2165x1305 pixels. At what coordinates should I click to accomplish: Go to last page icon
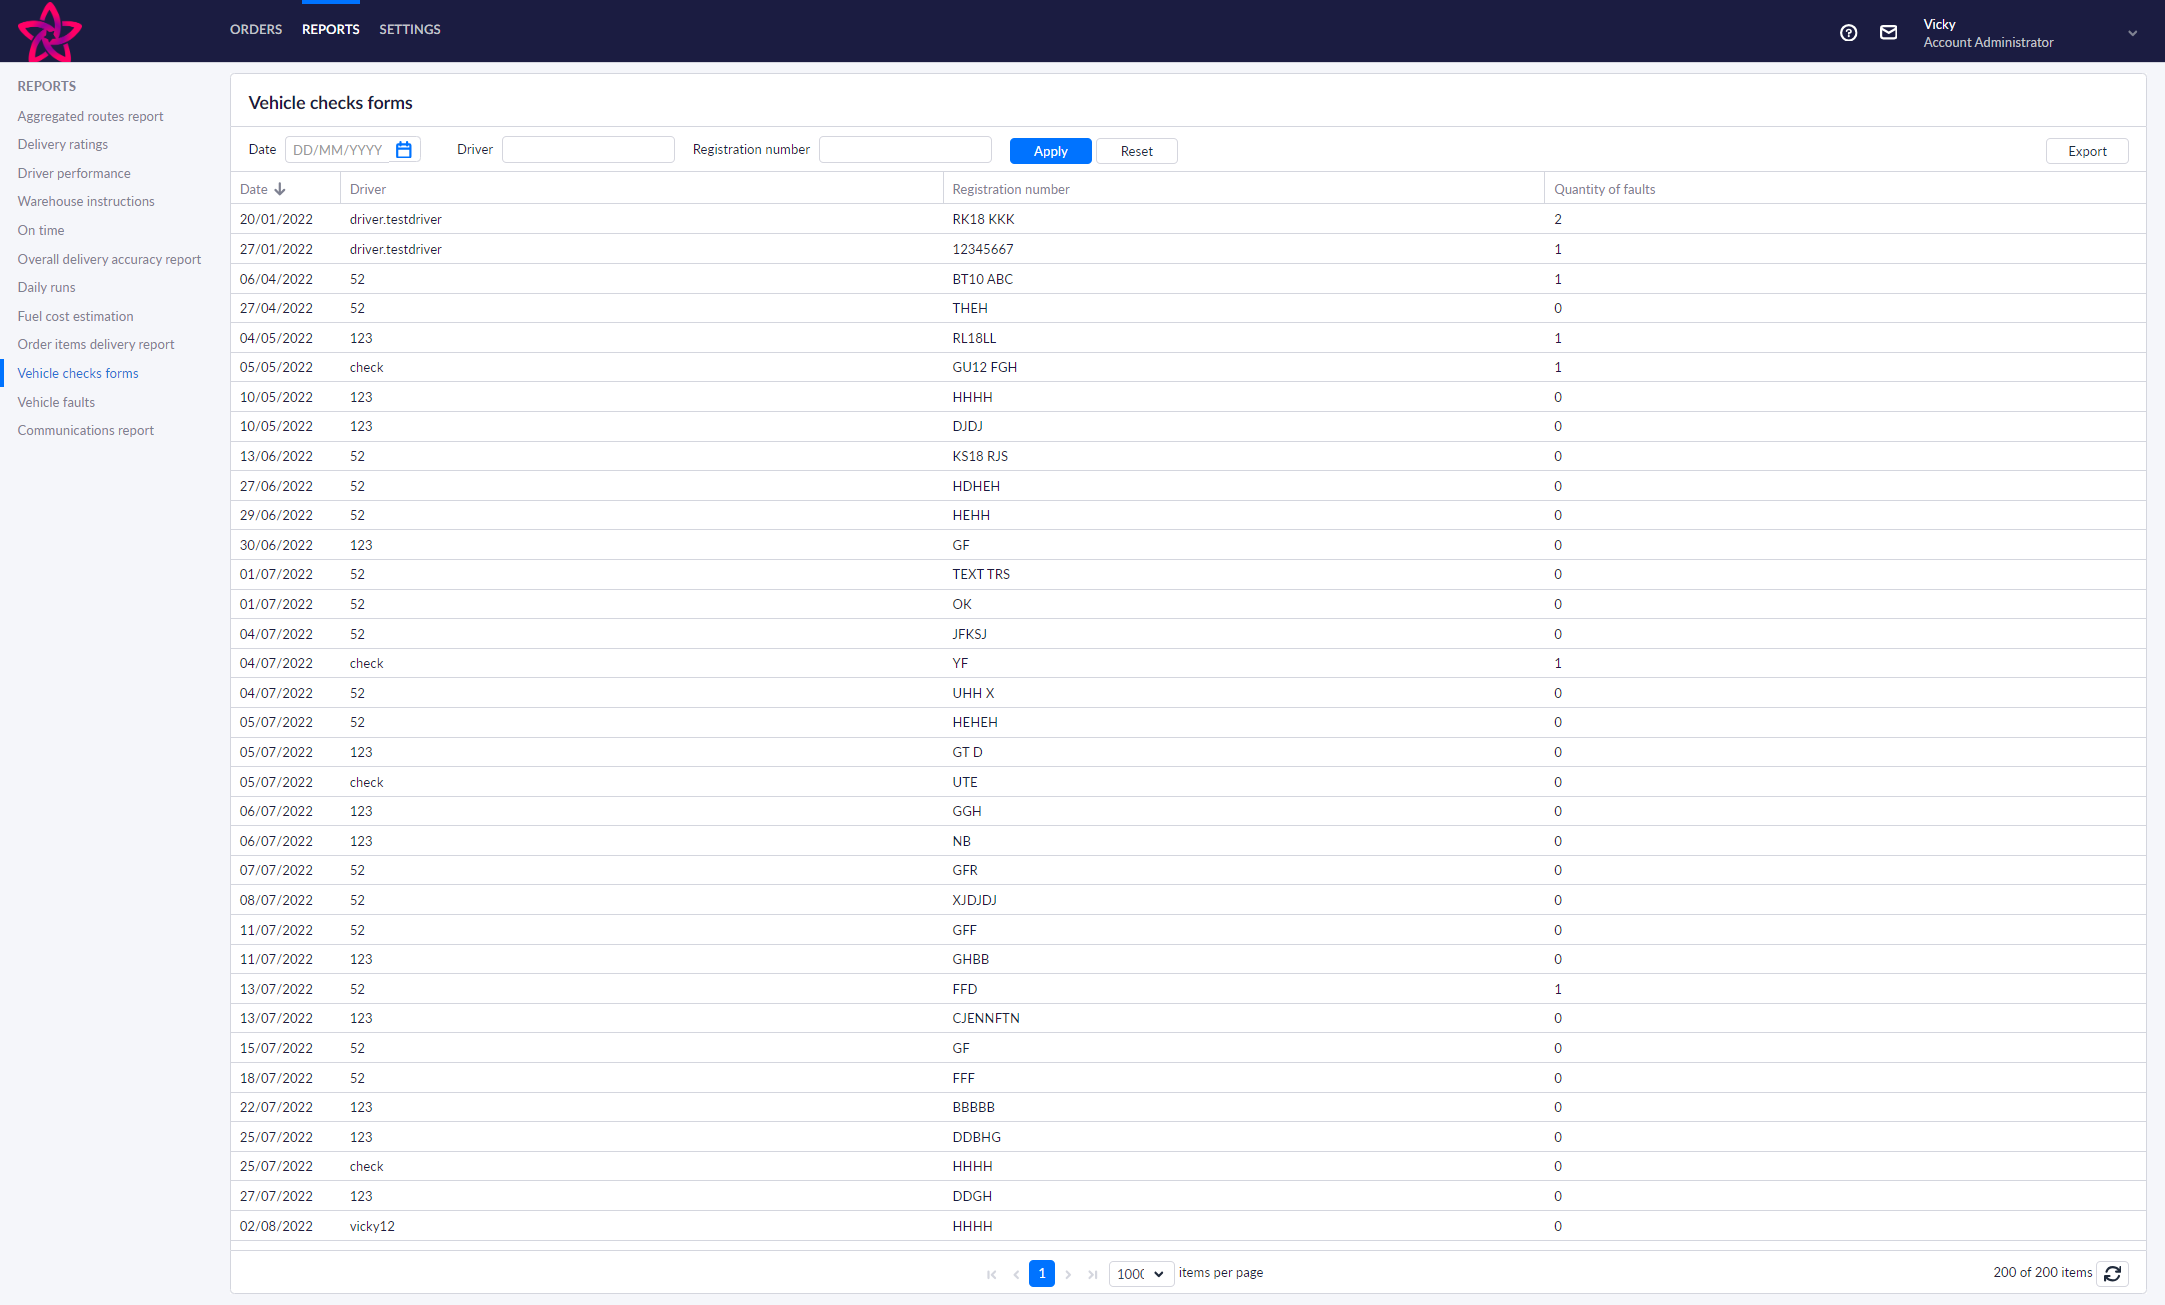[1093, 1274]
